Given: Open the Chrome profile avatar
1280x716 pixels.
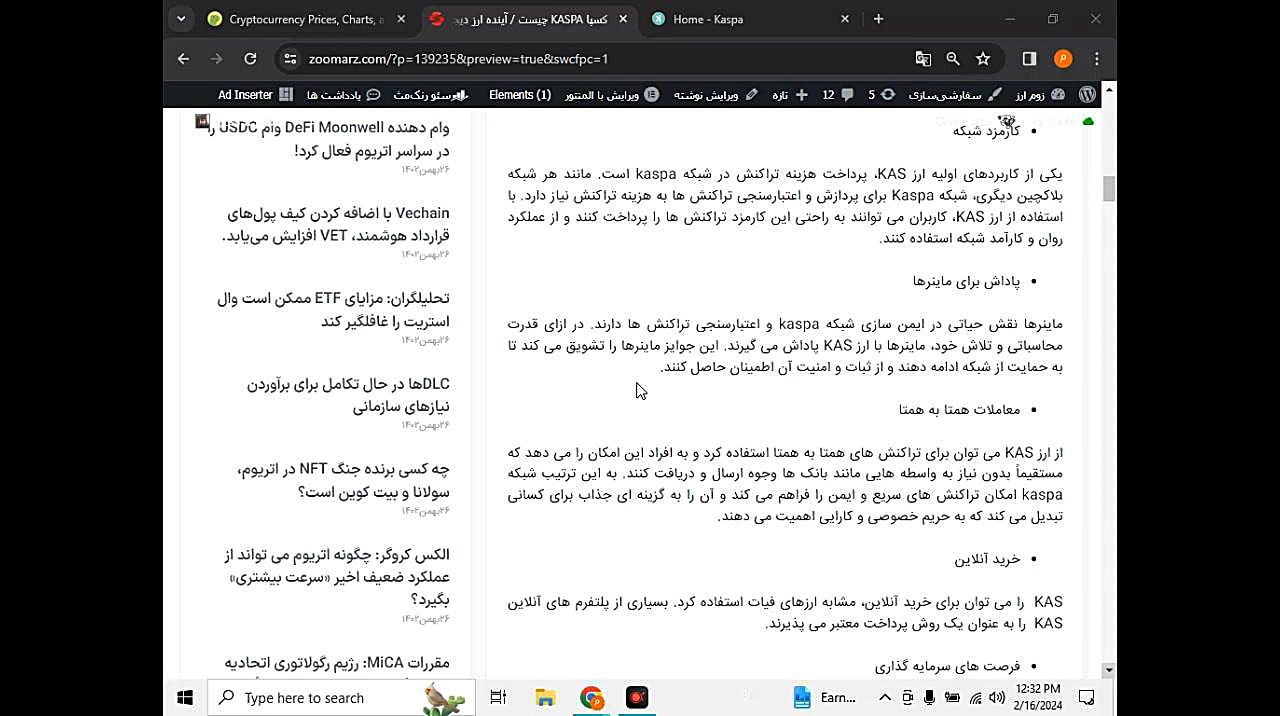Looking at the screenshot, I should coord(1063,59).
